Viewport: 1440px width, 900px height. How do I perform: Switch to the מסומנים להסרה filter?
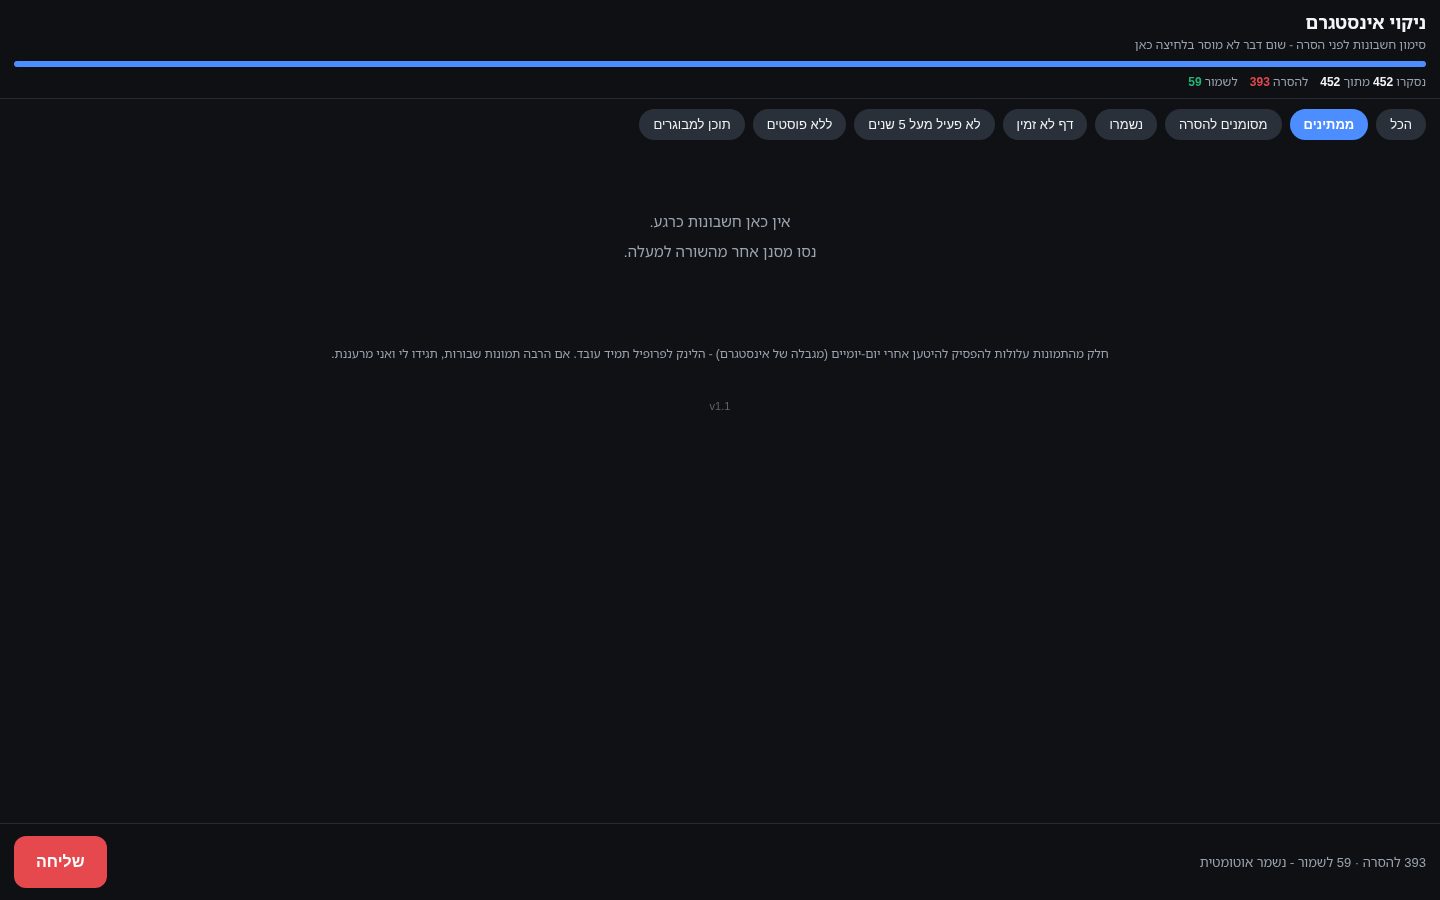tap(1223, 124)
